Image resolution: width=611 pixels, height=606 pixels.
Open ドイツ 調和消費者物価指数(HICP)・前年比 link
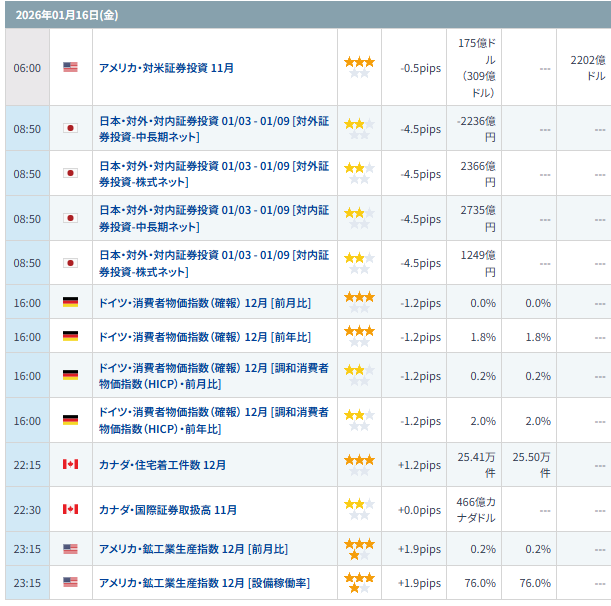(x=213, y=420)
